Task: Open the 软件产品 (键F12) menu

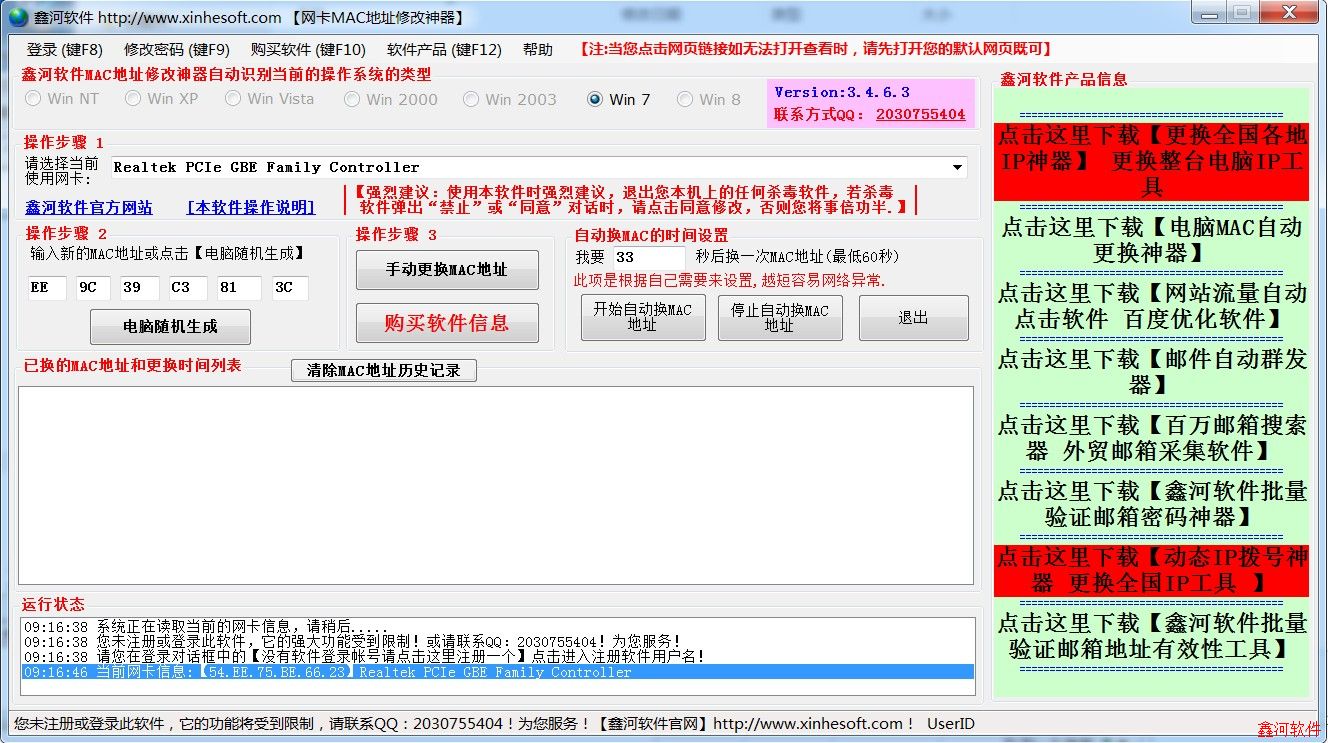Action: point(444,49)
